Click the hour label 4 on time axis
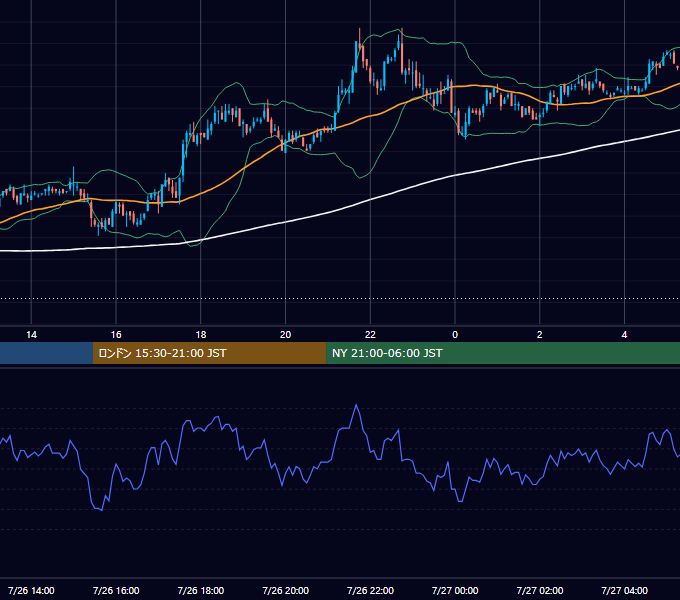Image resolution: width=680 pixels, height=600 pixels. click(624, 335)
